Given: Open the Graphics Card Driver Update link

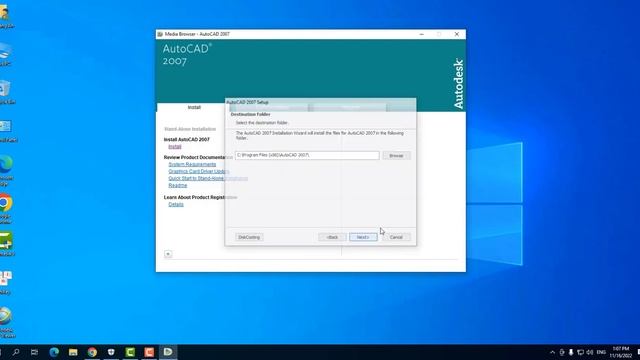Looking at the screenshot, I should (198, 171).
